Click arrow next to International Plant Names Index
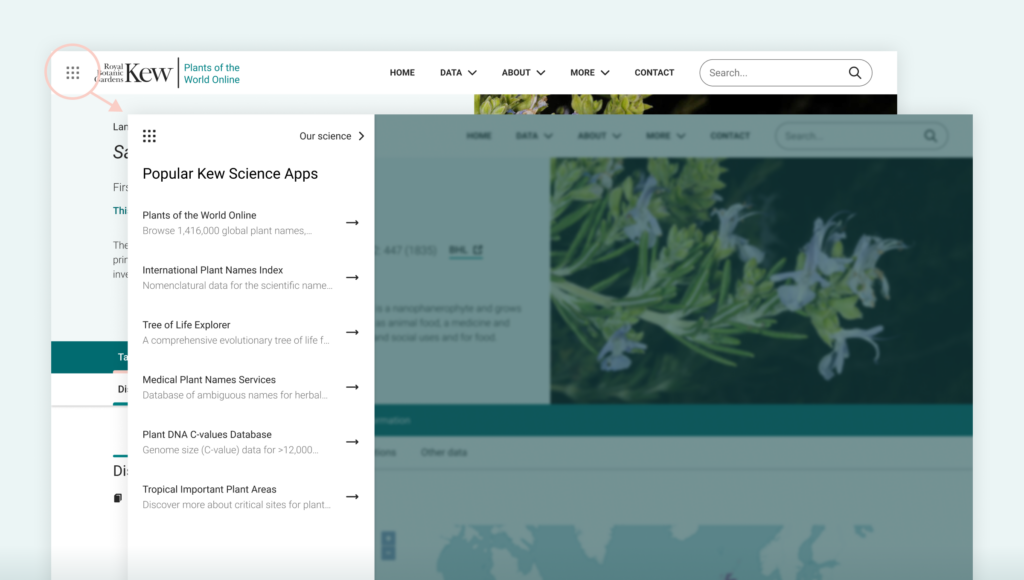 pyautogui.click(x=352, y=278)
